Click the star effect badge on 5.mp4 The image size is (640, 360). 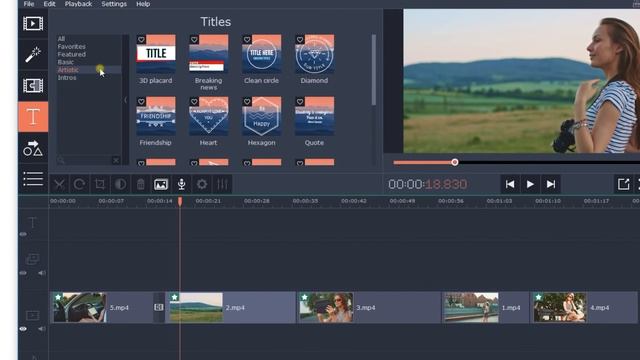click(58, 297)
